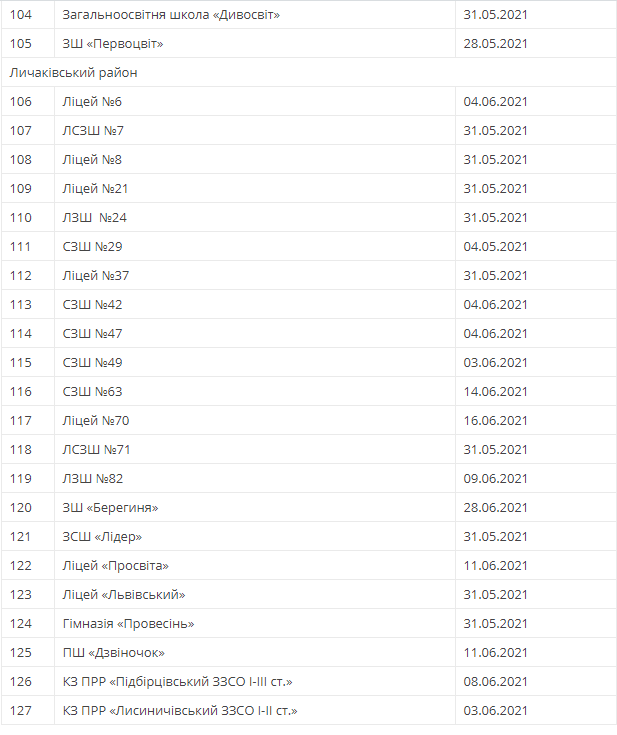Select the Ліцей №6 row name
The width and height of the screenshot is (617, 735).
92,102
